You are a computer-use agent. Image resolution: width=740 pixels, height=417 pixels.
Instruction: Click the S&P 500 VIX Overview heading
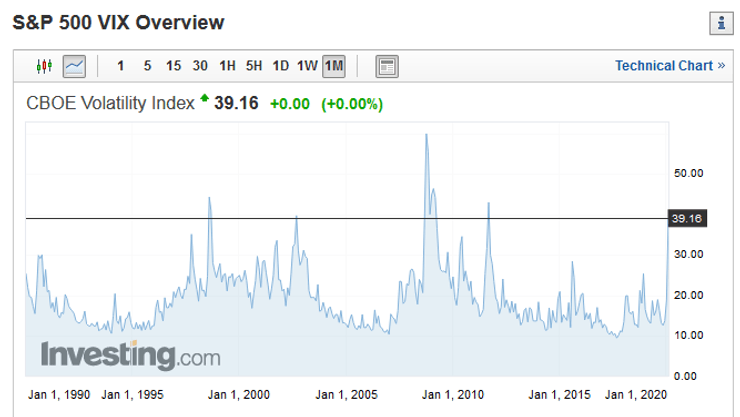[118, 22]
